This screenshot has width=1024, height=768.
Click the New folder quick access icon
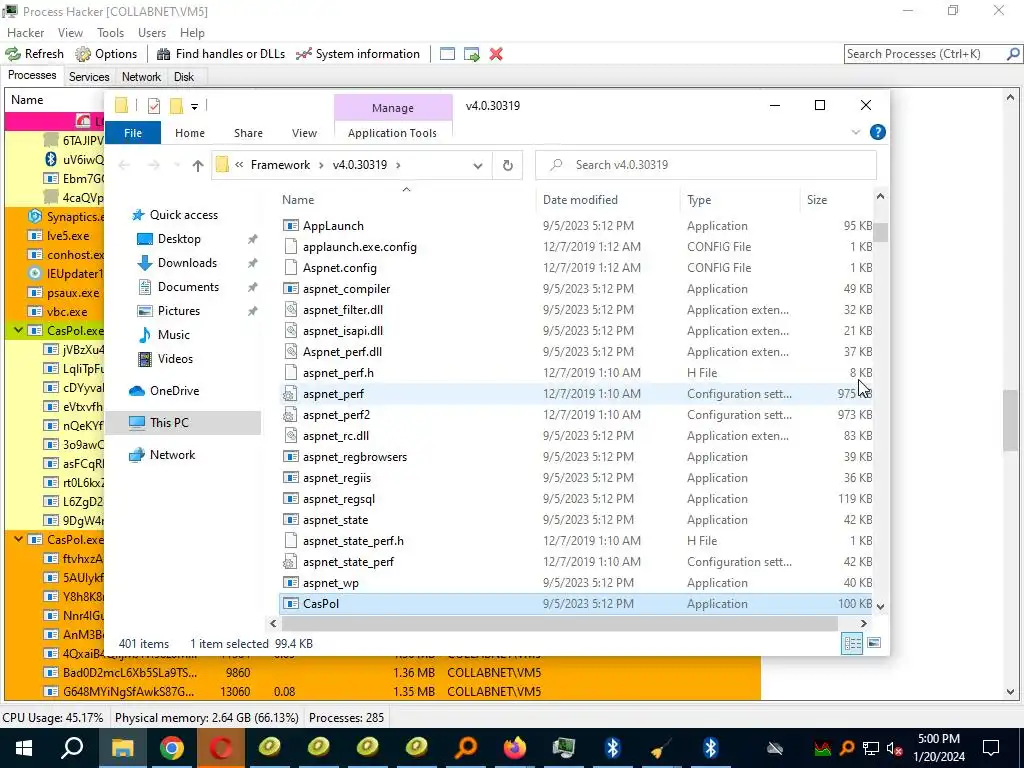pyautogui.click(x=176, y=106)
